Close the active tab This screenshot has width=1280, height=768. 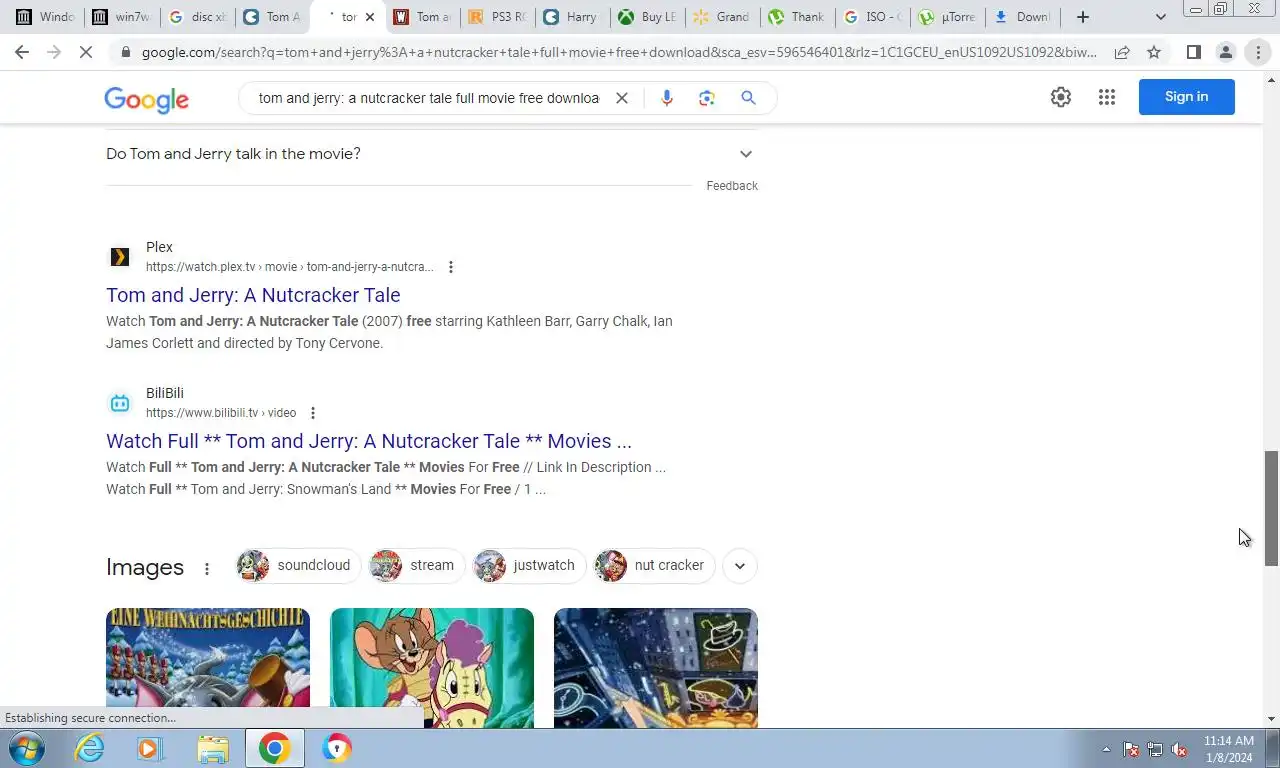coord(369,17)
